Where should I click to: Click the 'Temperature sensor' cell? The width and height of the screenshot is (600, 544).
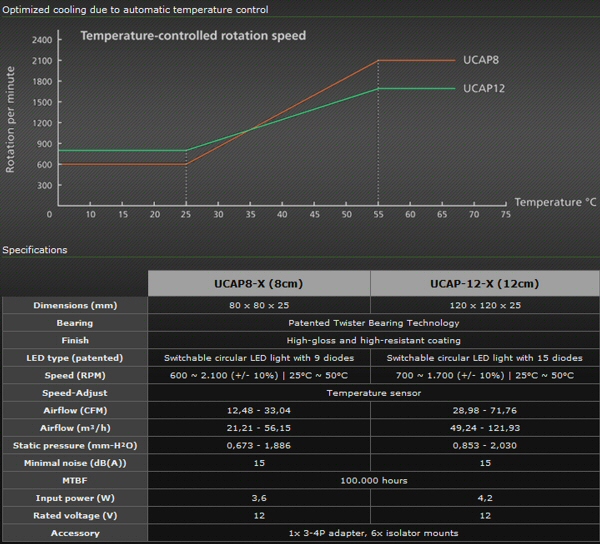[x=373, y=393]
